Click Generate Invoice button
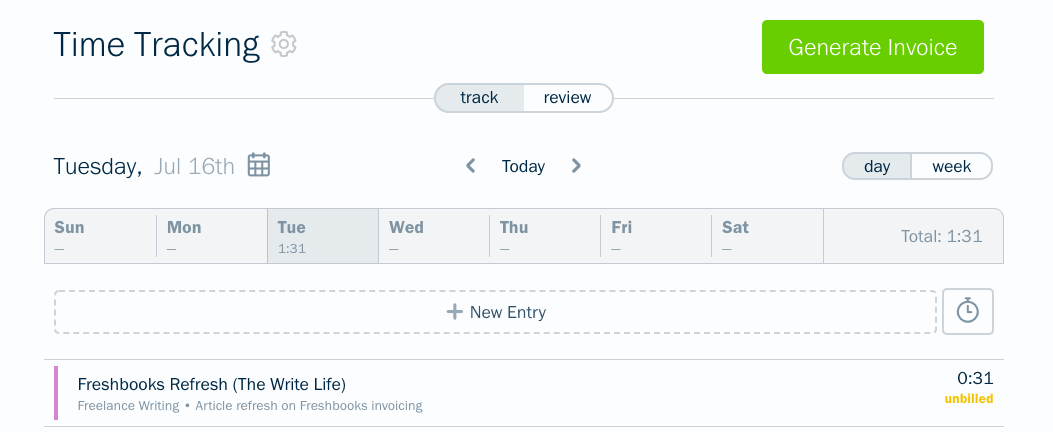The width and height of the screenshot is (1053, 432). pos(872,47)
